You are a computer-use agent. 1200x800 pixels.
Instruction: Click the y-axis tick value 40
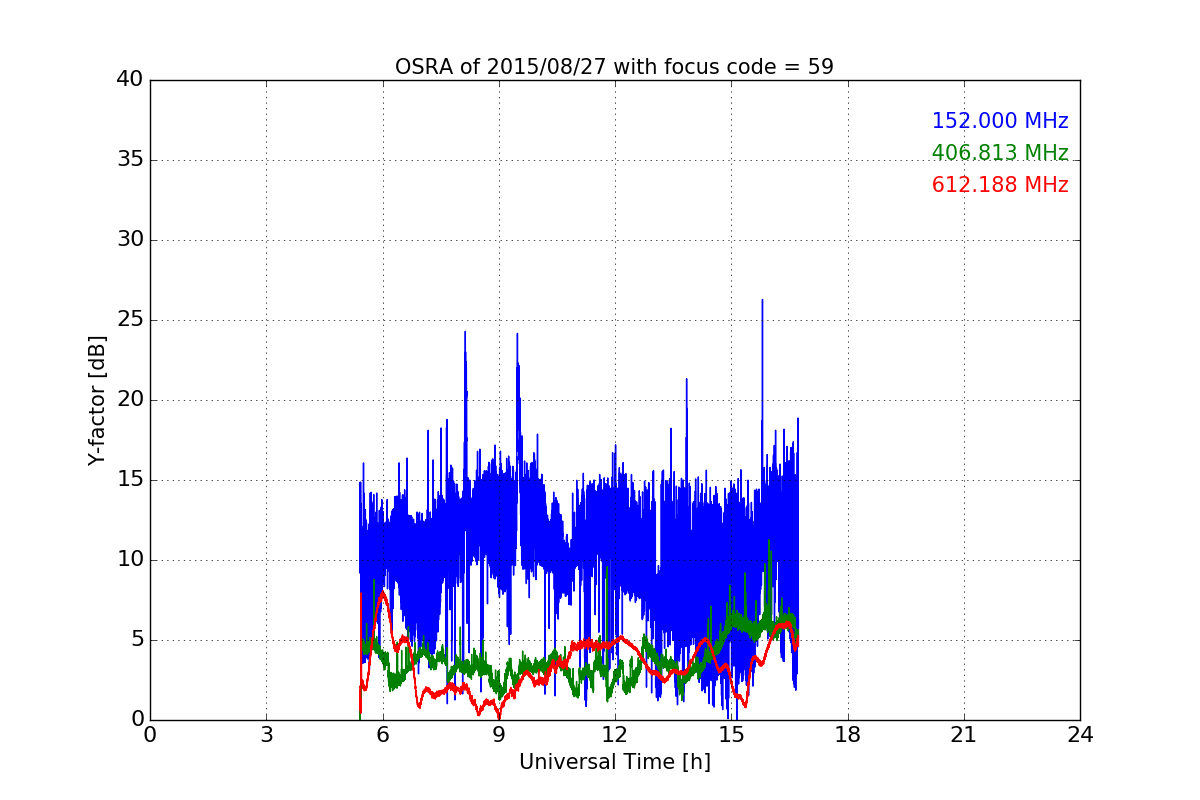coord(130,80)
